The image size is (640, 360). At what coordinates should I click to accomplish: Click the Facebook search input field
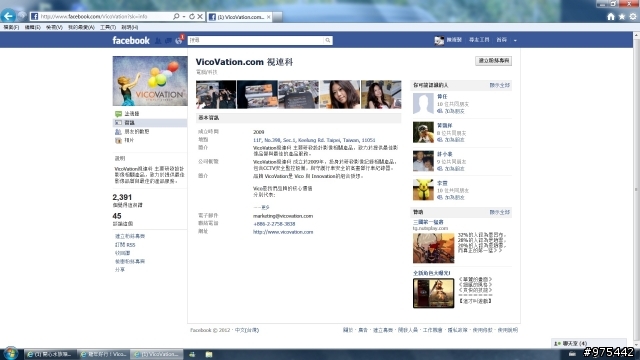tap(256, 40)
